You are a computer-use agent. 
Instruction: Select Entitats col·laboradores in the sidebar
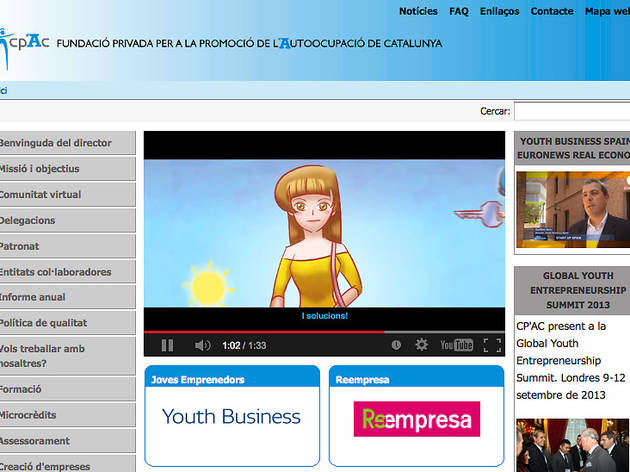[68, 272]
